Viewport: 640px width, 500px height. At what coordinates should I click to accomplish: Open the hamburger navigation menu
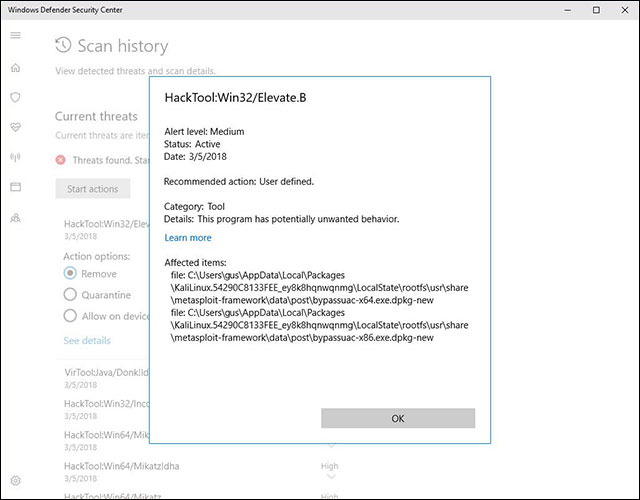tap(16, 35)
